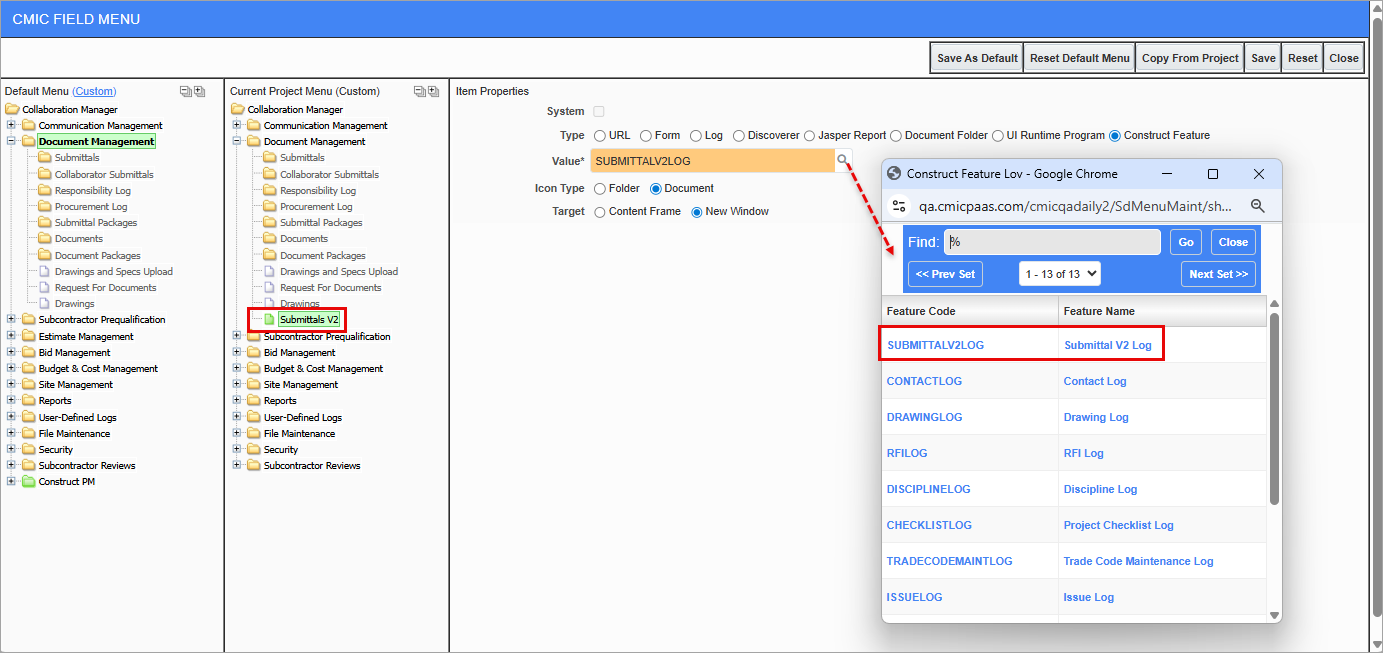Click Collaboration Manager folder icon in Default Menu
Screen dimensions: 1383x653
[x=12, y=110]
